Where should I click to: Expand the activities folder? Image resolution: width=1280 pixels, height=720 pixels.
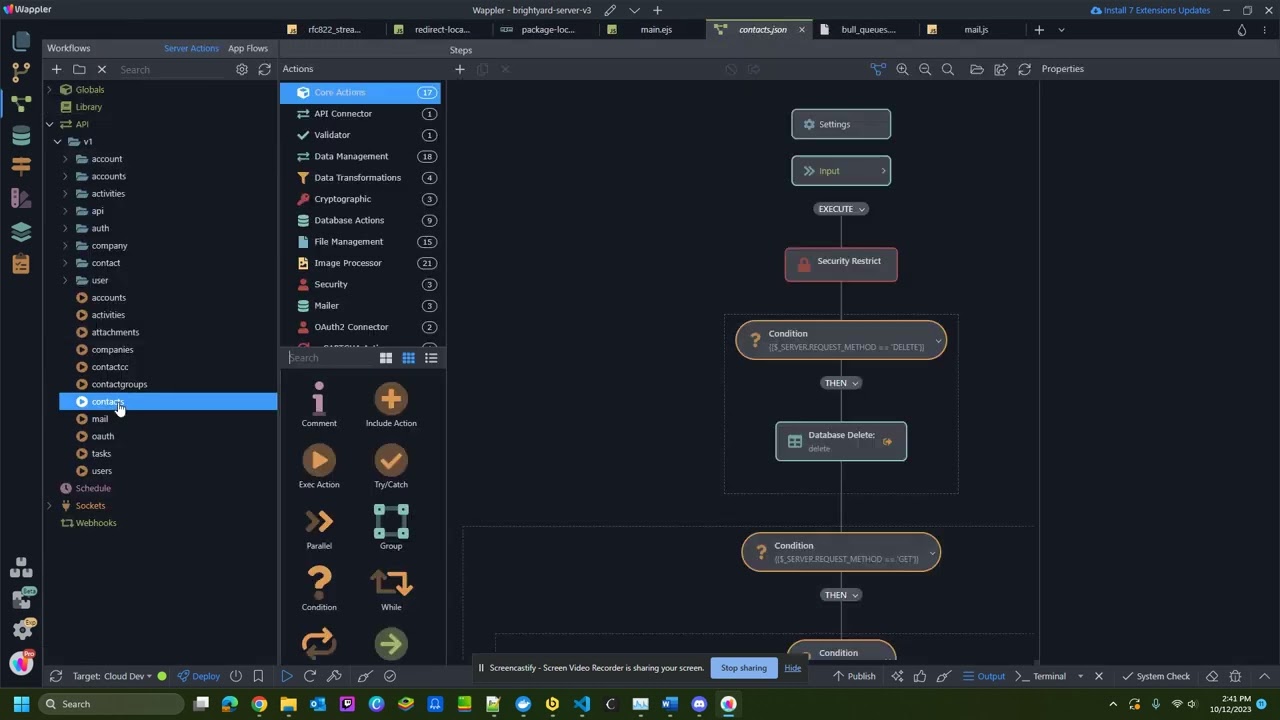pos(65,194)
